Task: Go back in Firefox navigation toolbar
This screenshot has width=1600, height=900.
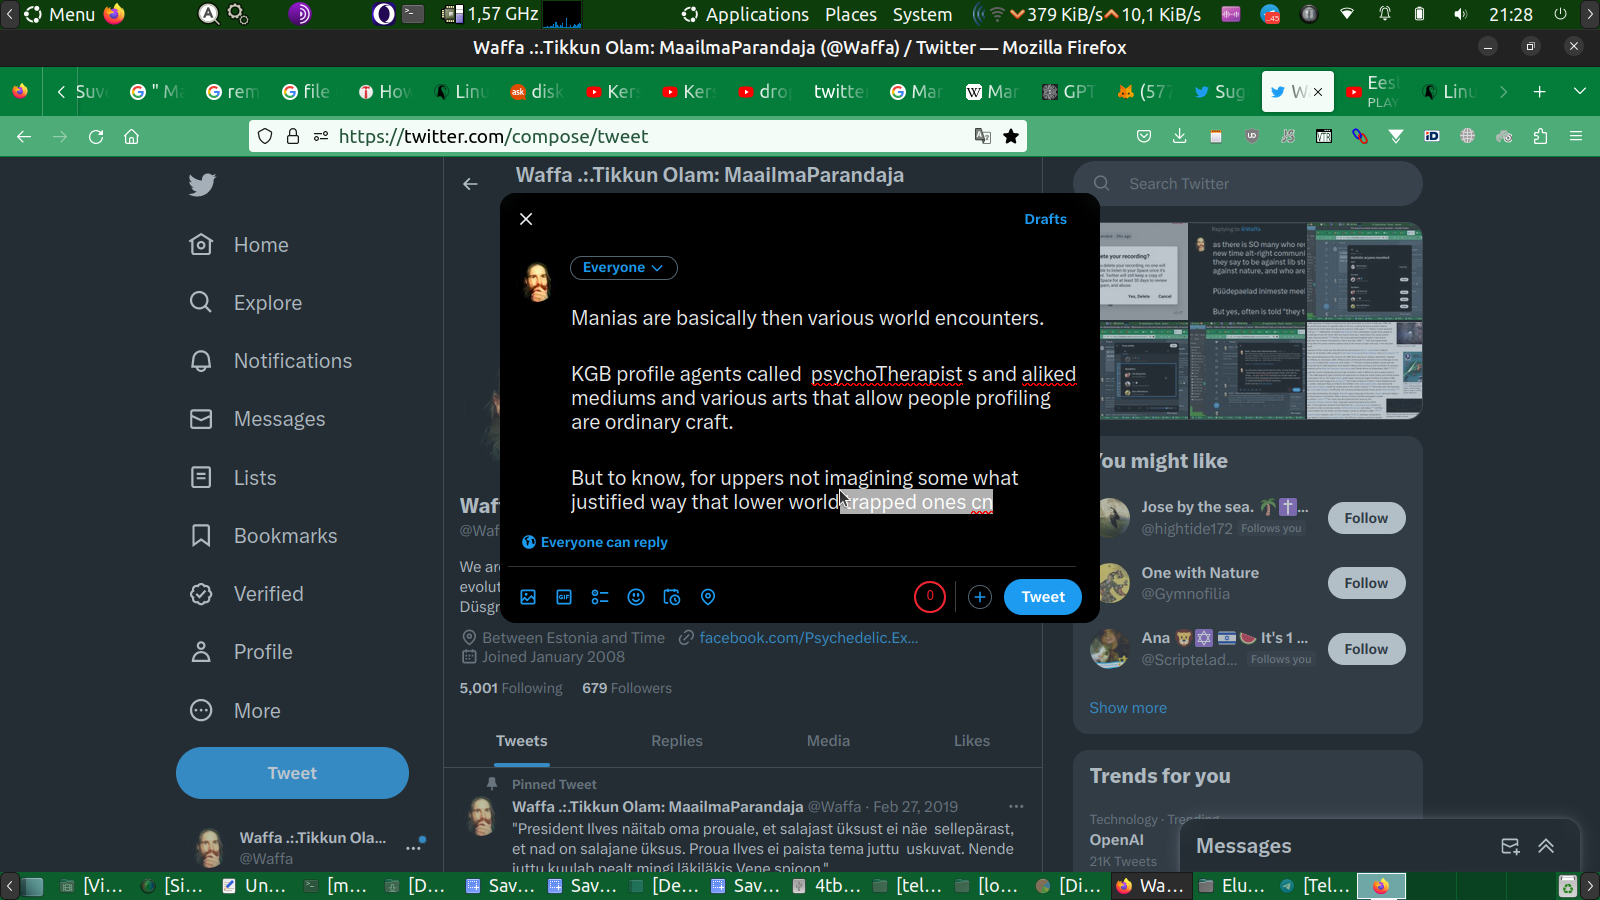Action: pyautogui.click(x=24, y=137)
